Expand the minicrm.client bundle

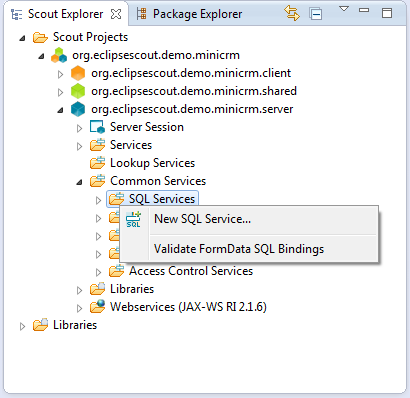60,74
